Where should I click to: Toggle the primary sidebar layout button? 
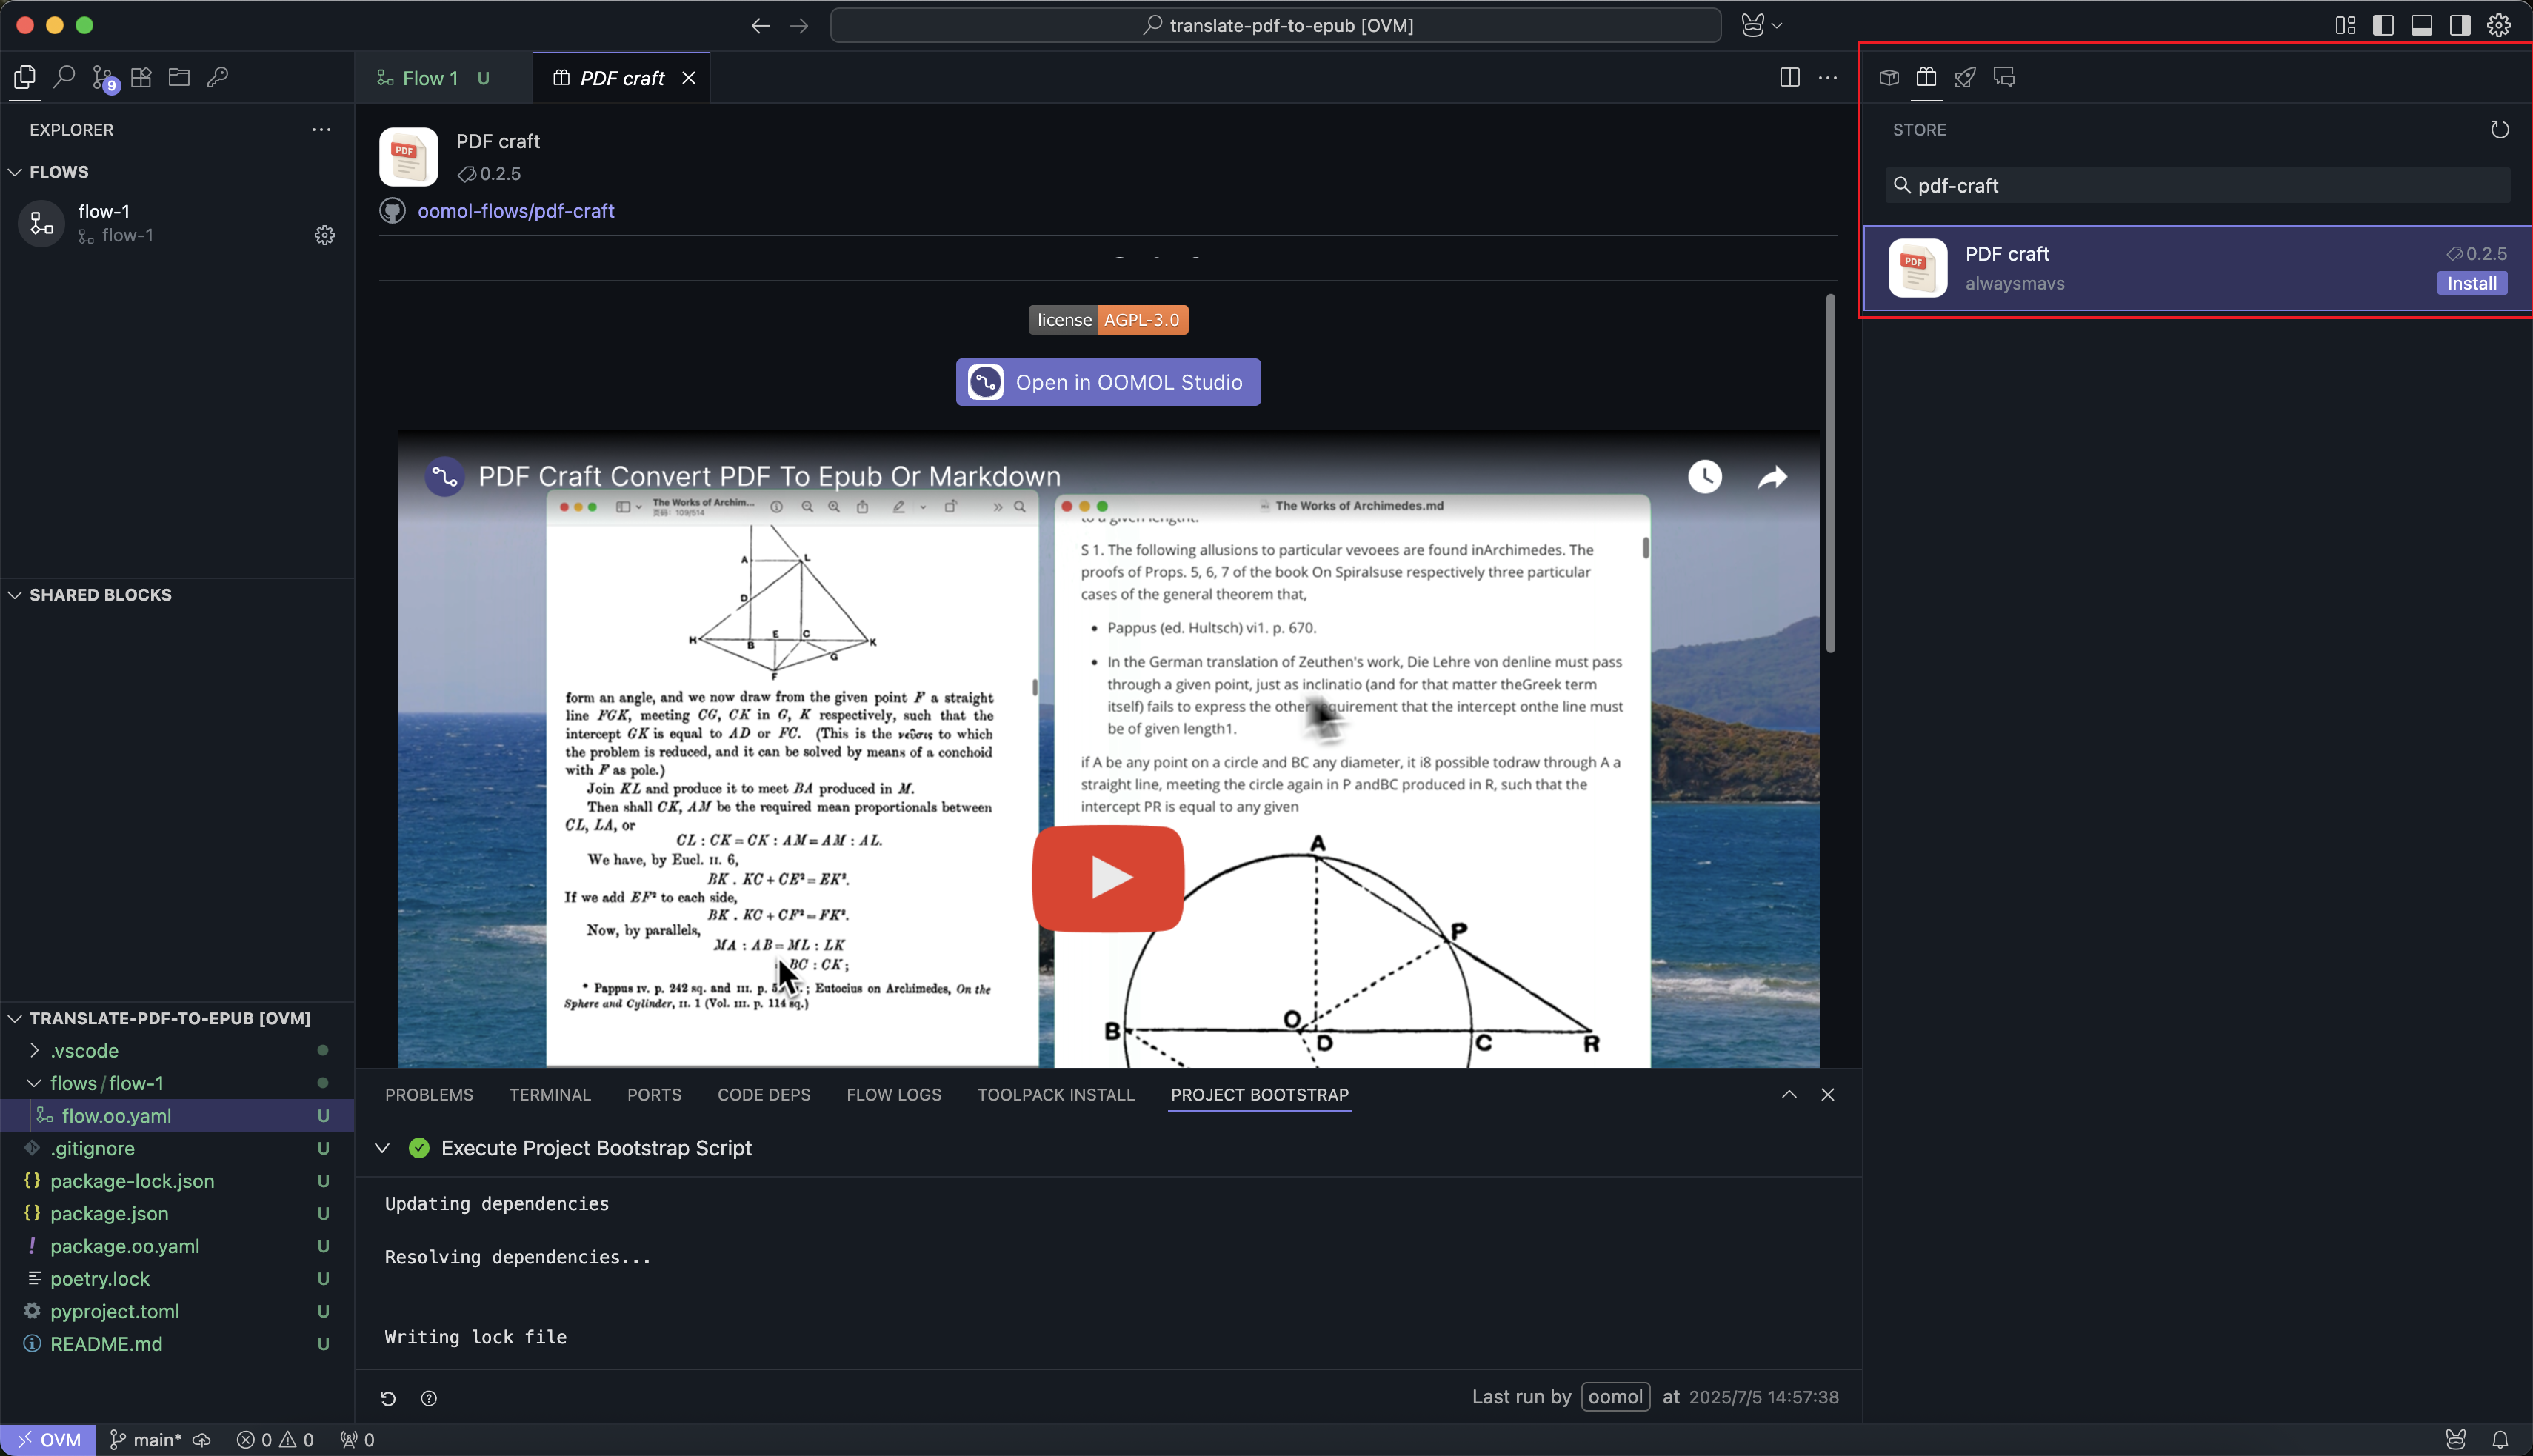2383,25
